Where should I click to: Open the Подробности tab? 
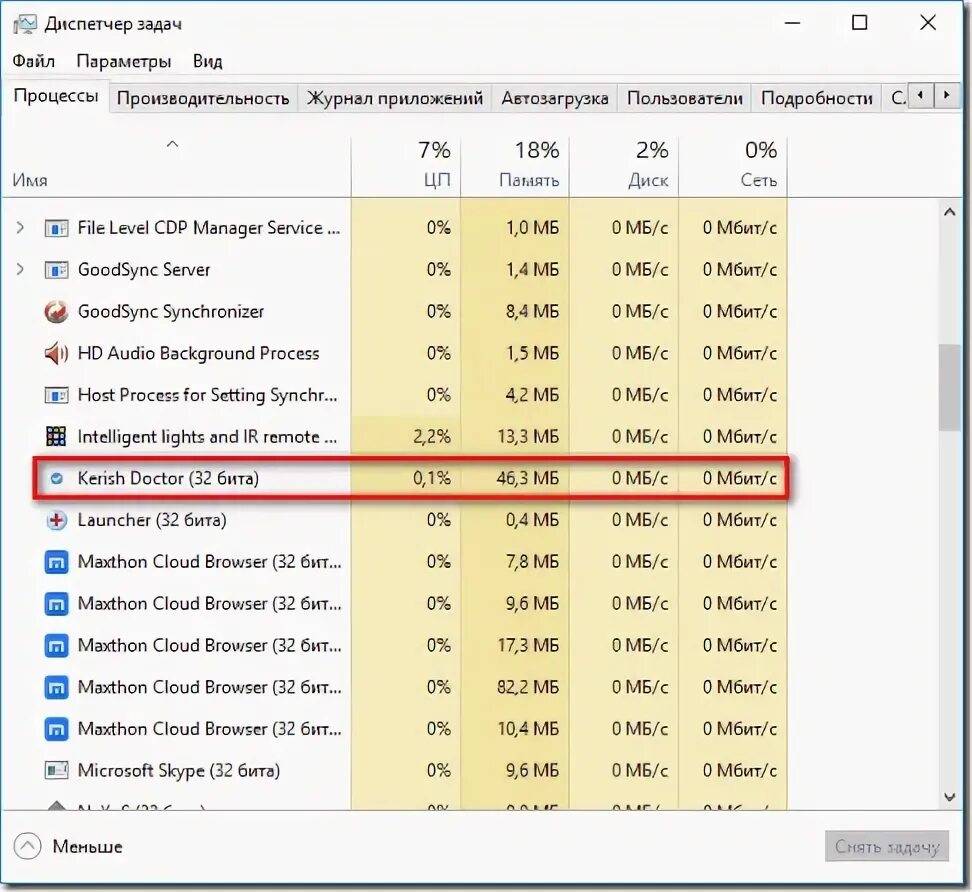coord(816,98)
